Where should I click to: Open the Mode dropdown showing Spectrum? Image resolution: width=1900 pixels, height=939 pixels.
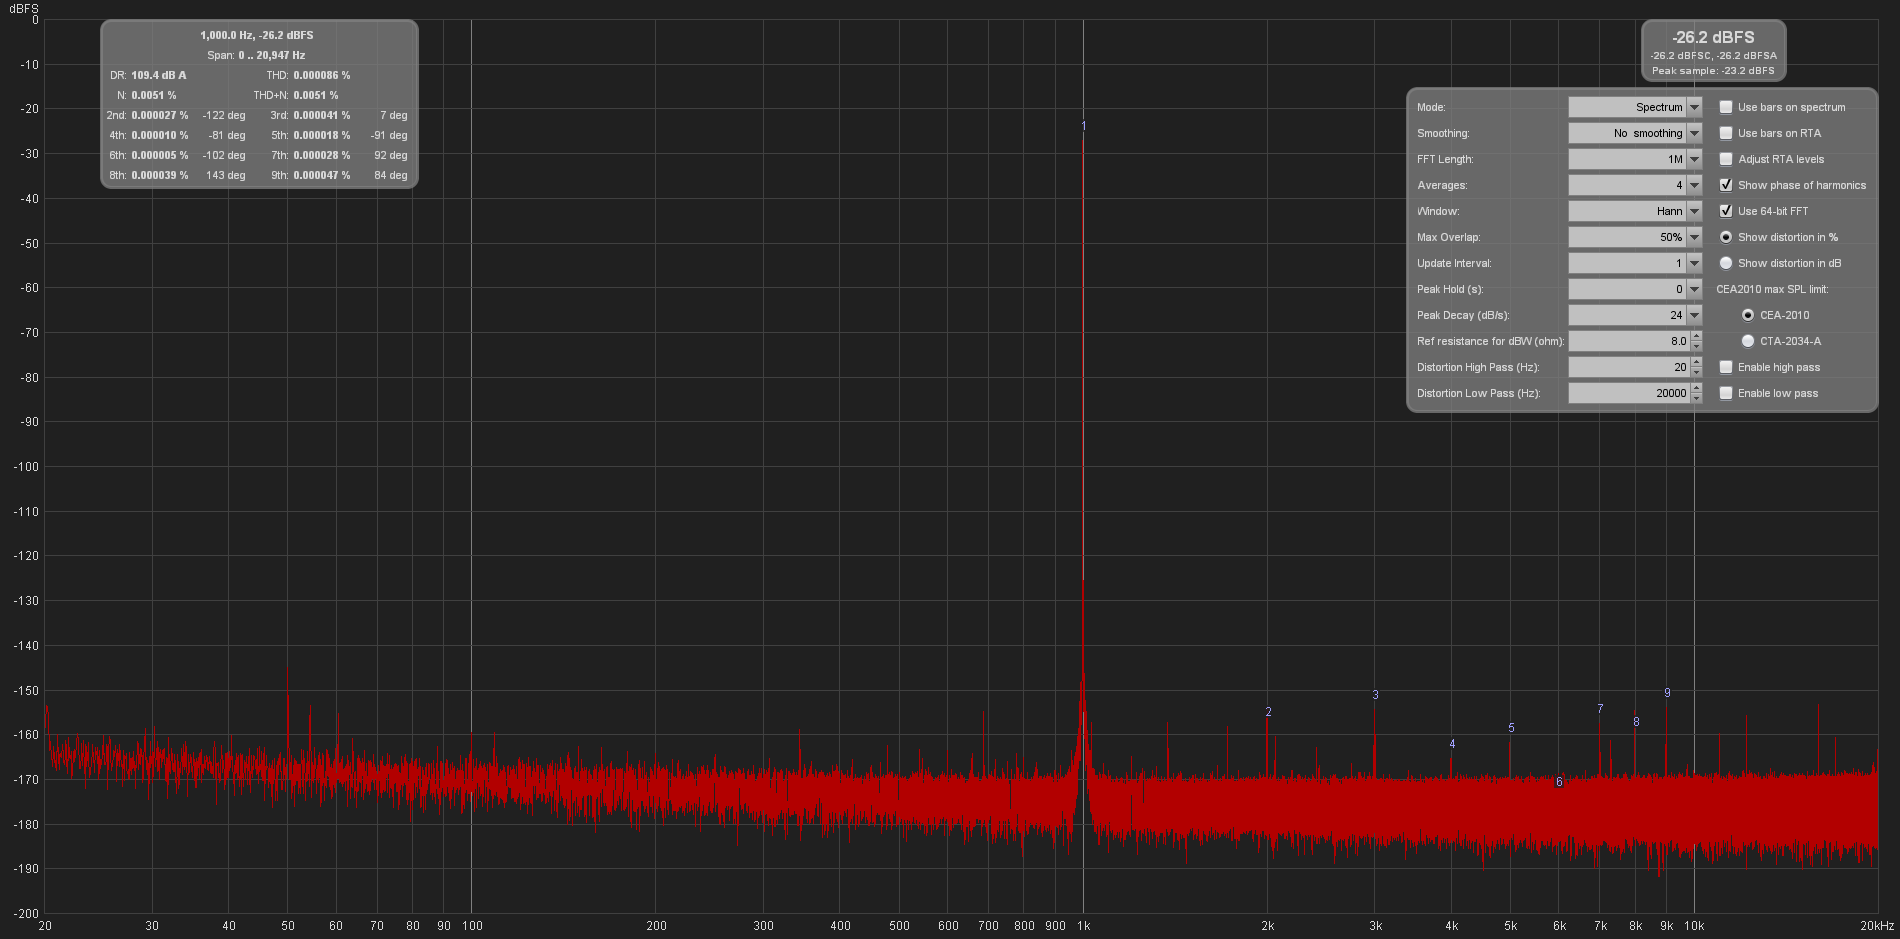(1692, 107)
